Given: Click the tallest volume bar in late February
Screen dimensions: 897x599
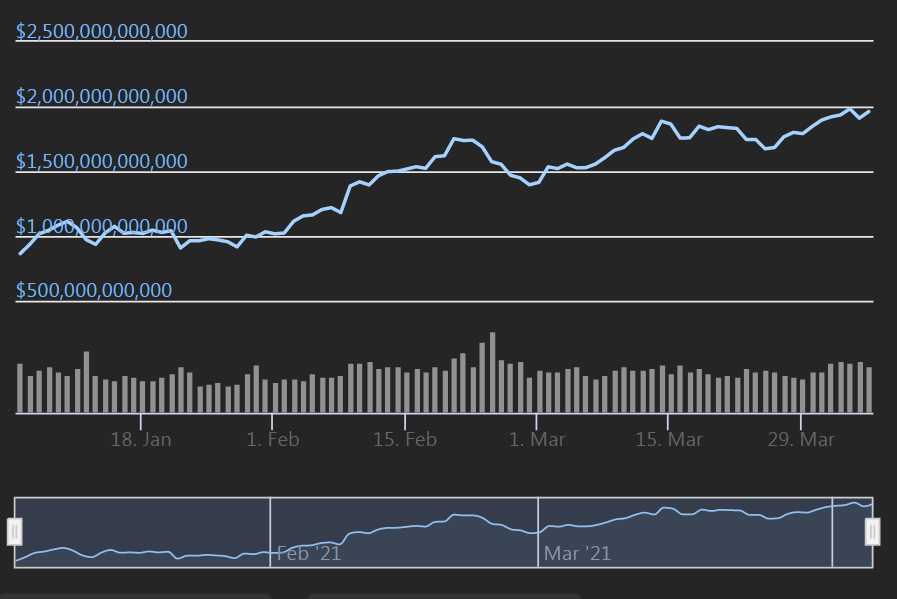Looking at the screenshot, I should tap(493, 372).
